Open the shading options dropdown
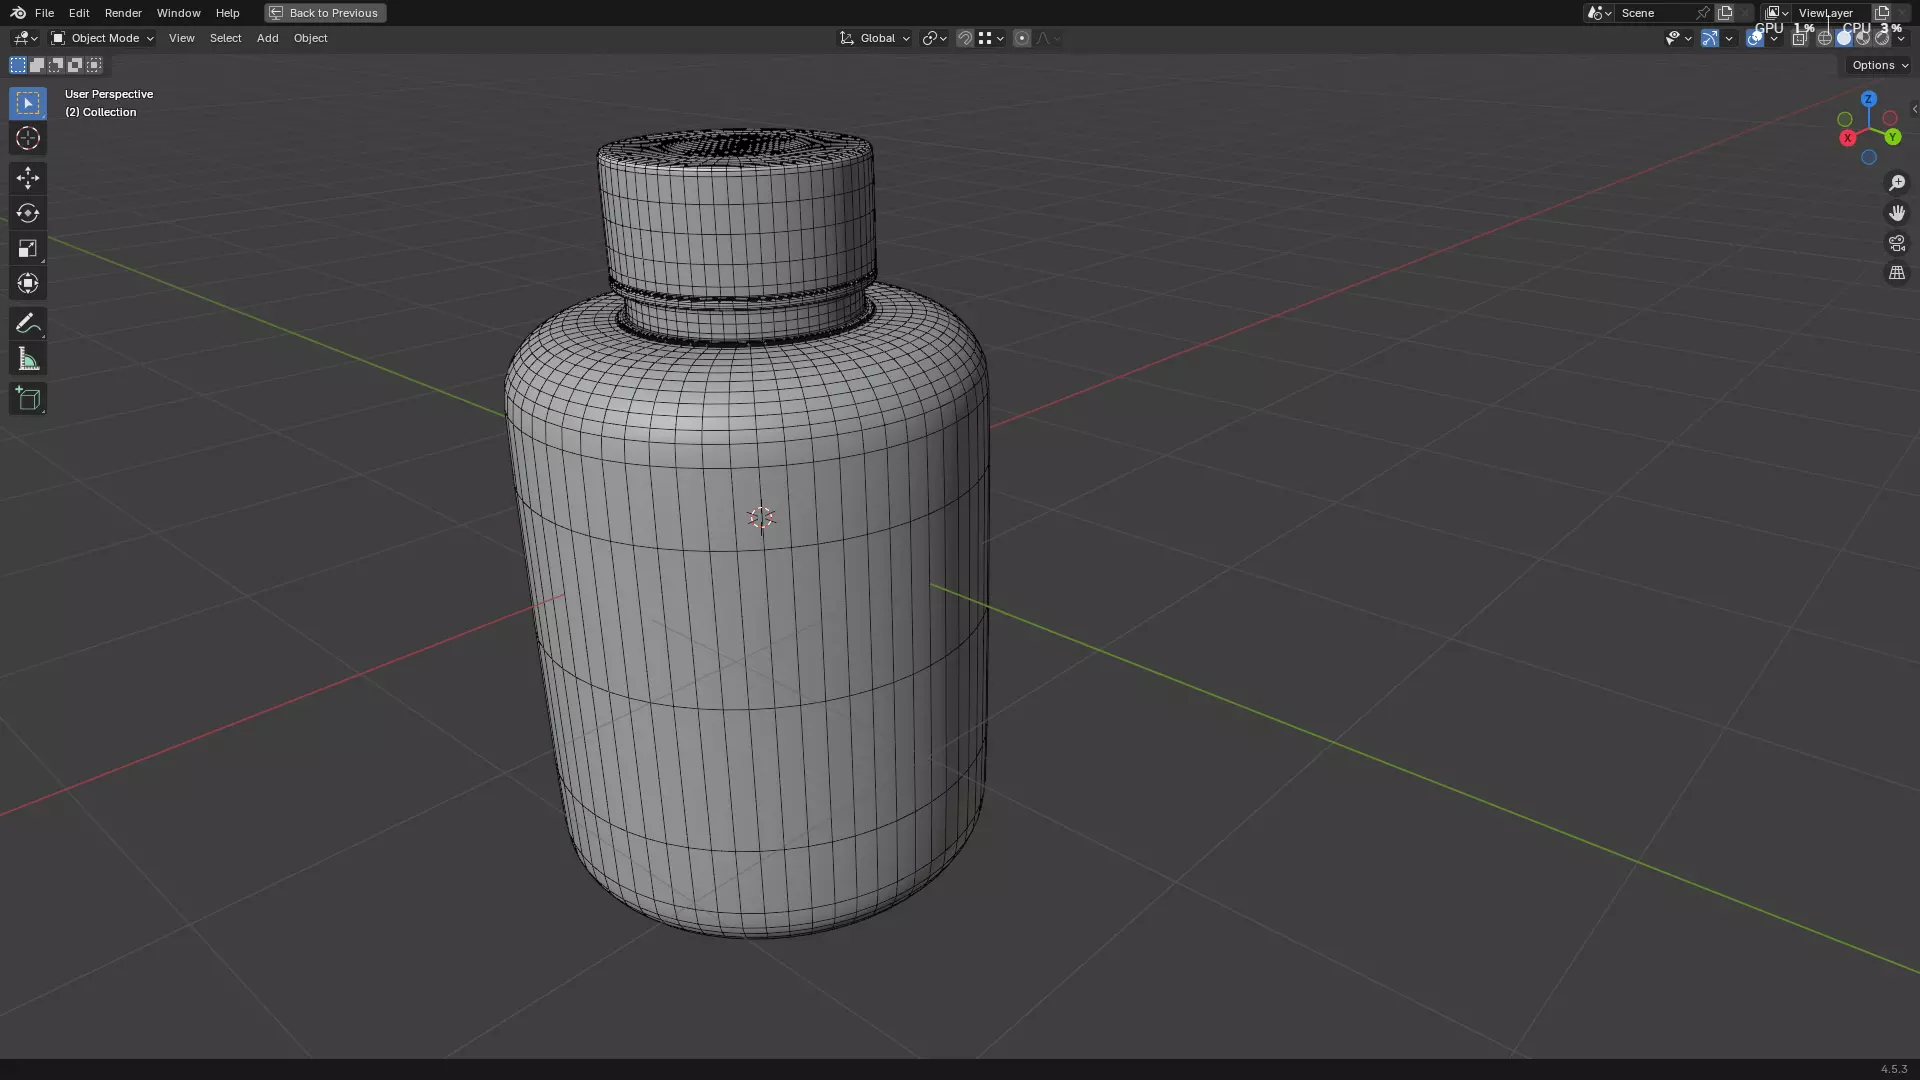 point(1901,38)
